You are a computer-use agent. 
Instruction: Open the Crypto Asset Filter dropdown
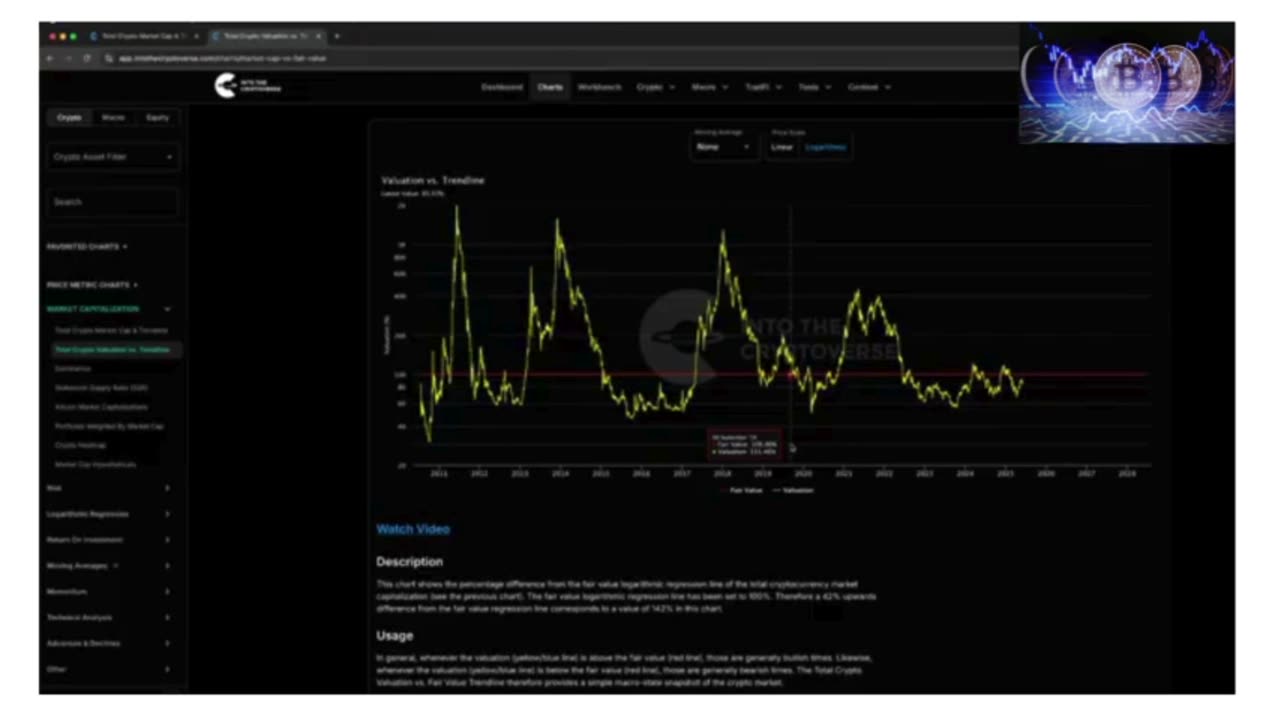(113, 157)
